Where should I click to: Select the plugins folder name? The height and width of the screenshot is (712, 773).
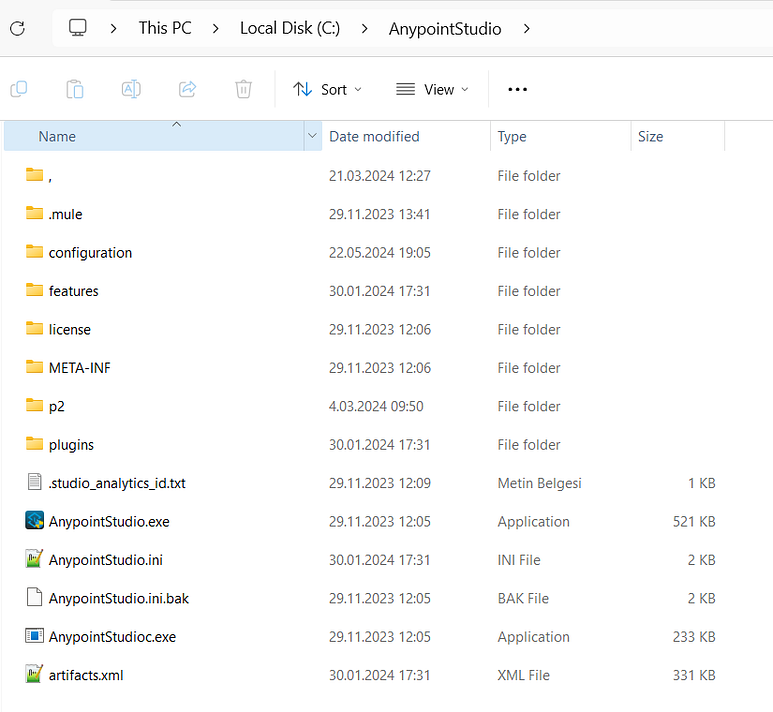(x=71, y=445)
